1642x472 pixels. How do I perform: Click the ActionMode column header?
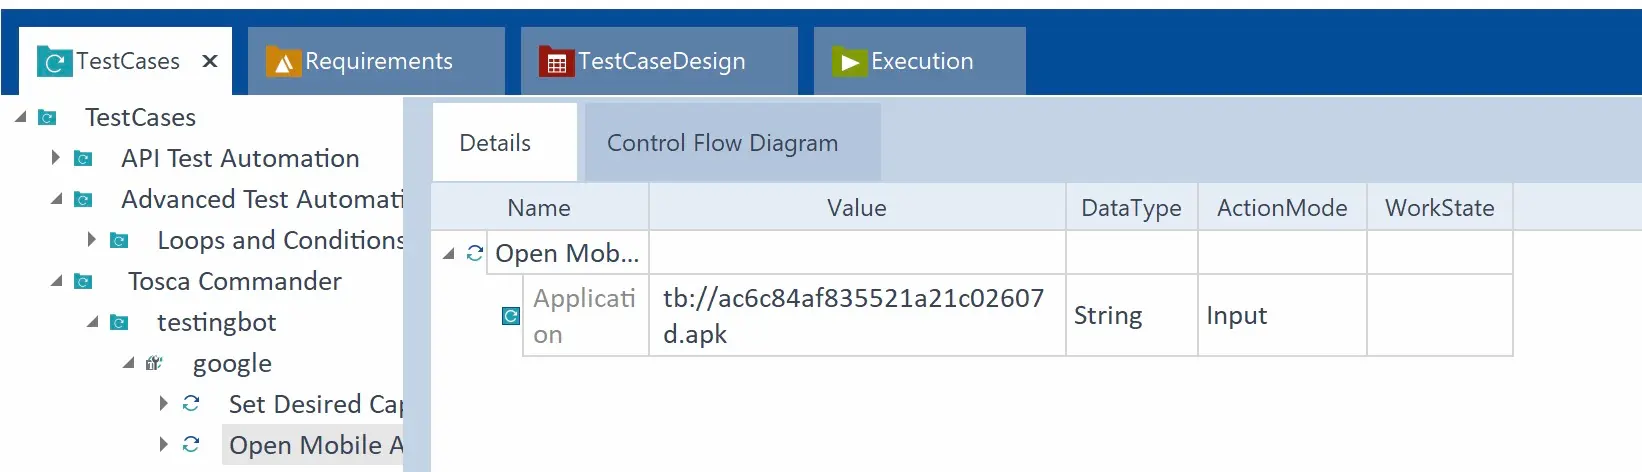[1282, 207]
